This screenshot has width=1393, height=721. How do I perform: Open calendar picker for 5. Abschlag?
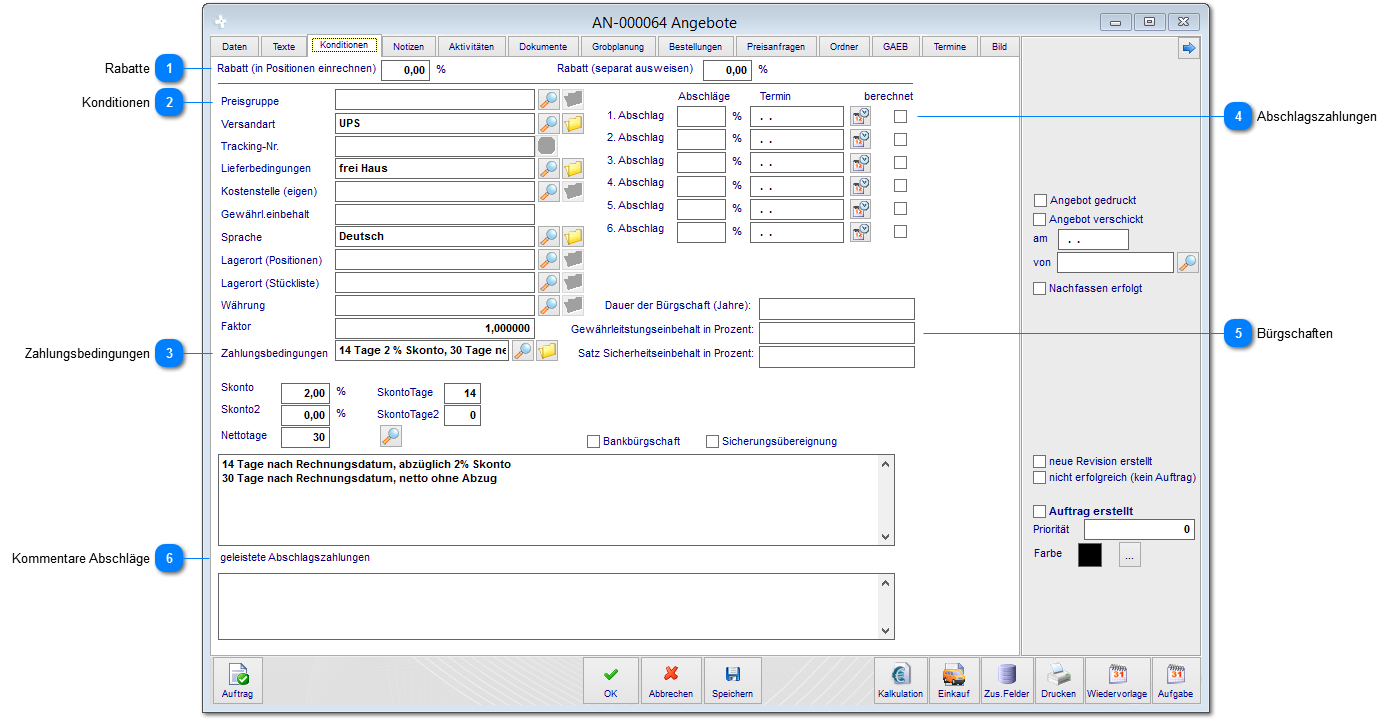coord(860,208)
